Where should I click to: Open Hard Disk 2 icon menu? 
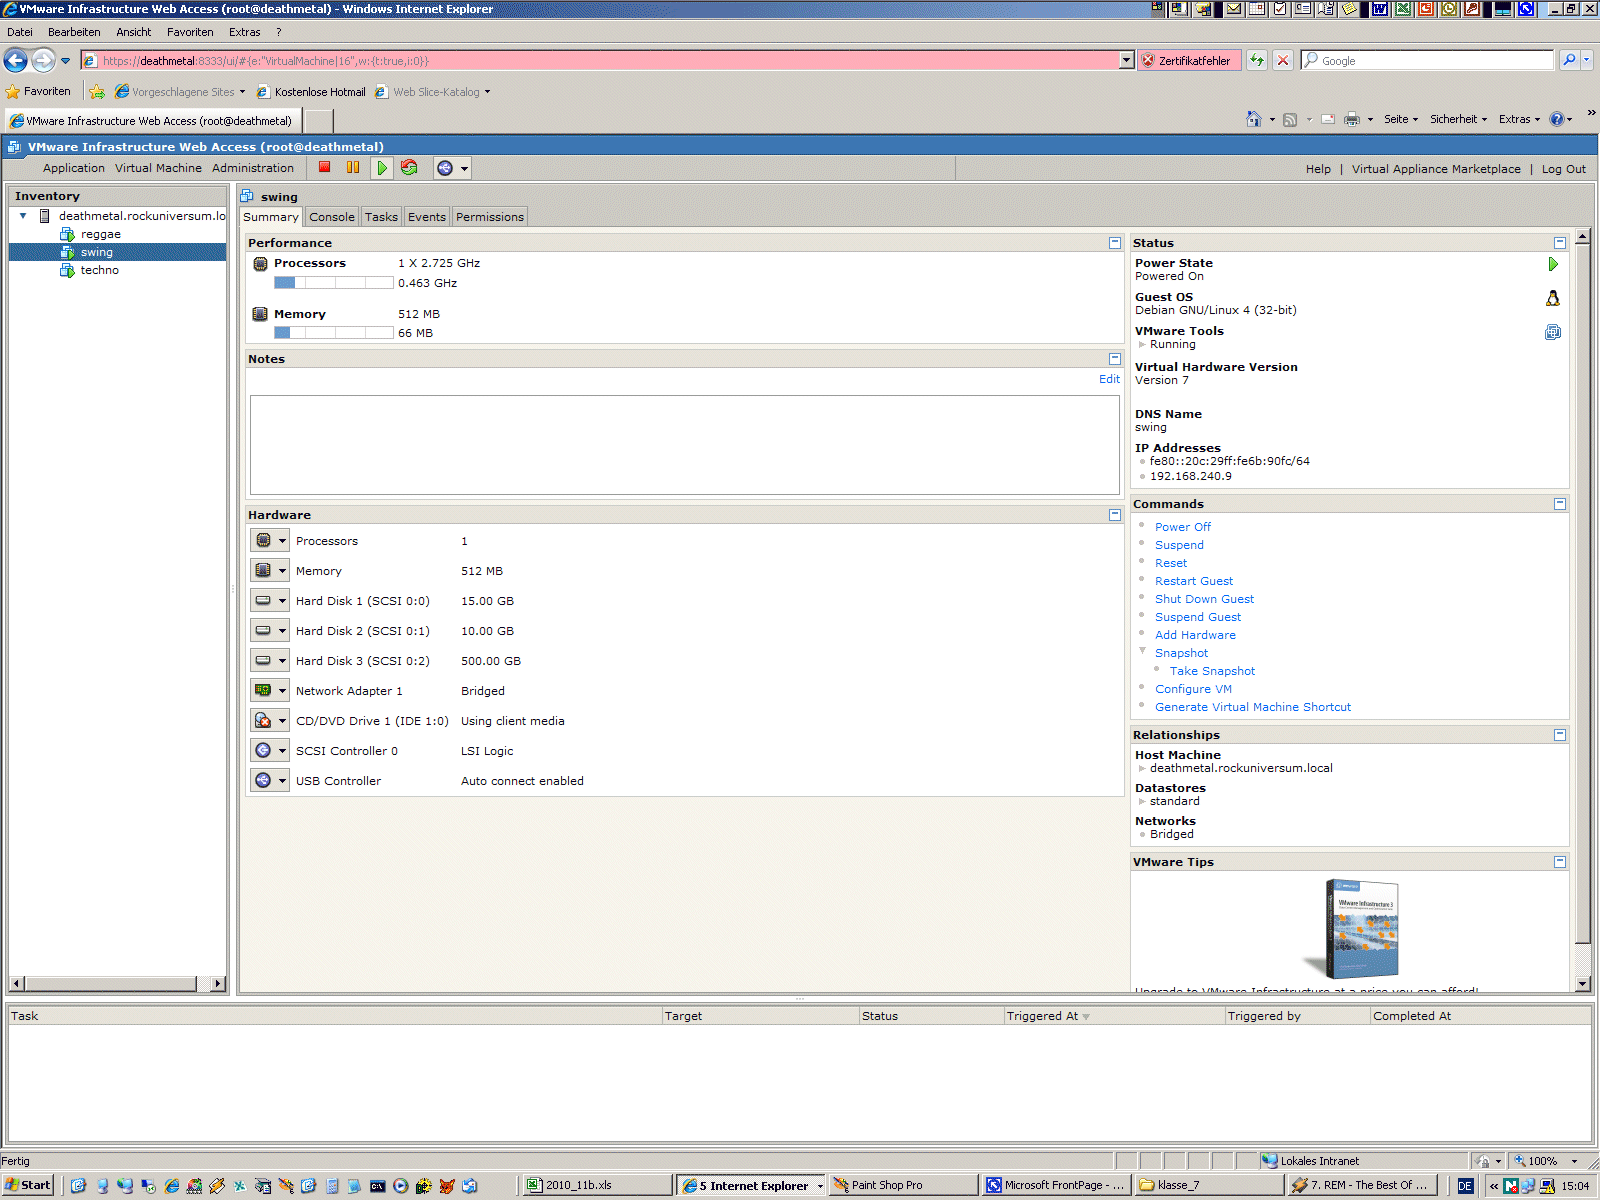coord(270,631)
